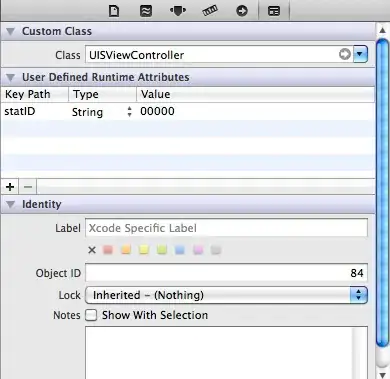Click the scrollbar up arrow
390x379 pixels.
[x=383, y=30]
